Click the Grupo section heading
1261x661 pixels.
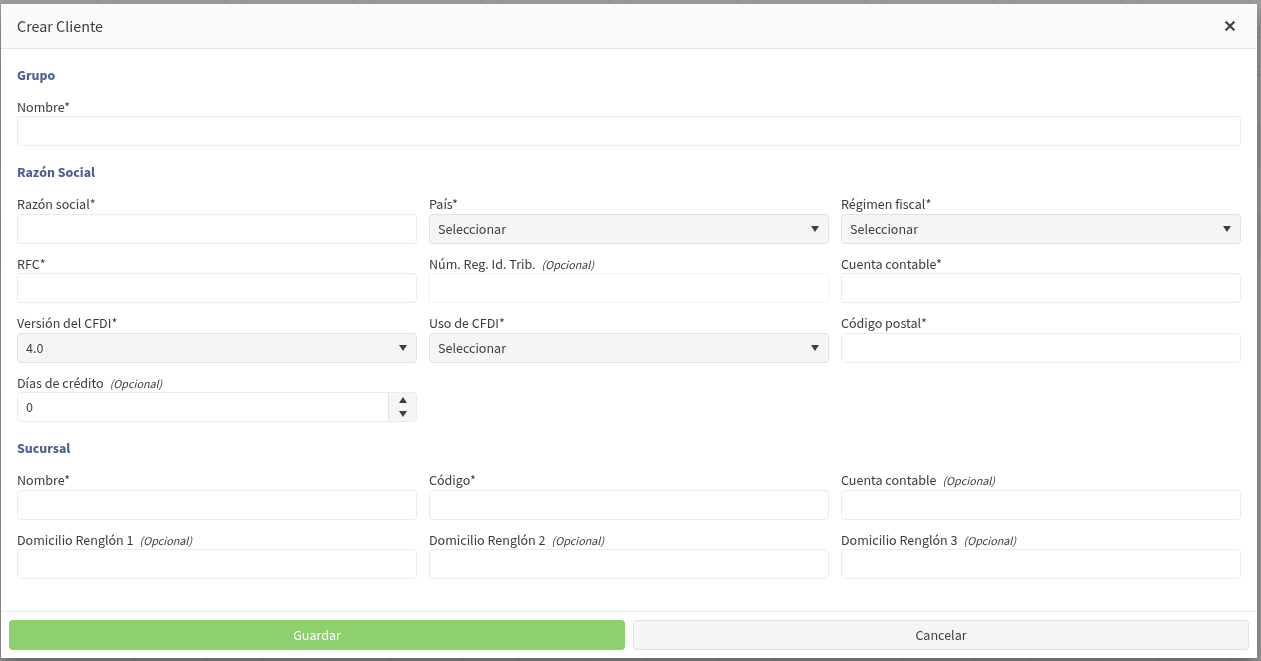coord(36,75)
